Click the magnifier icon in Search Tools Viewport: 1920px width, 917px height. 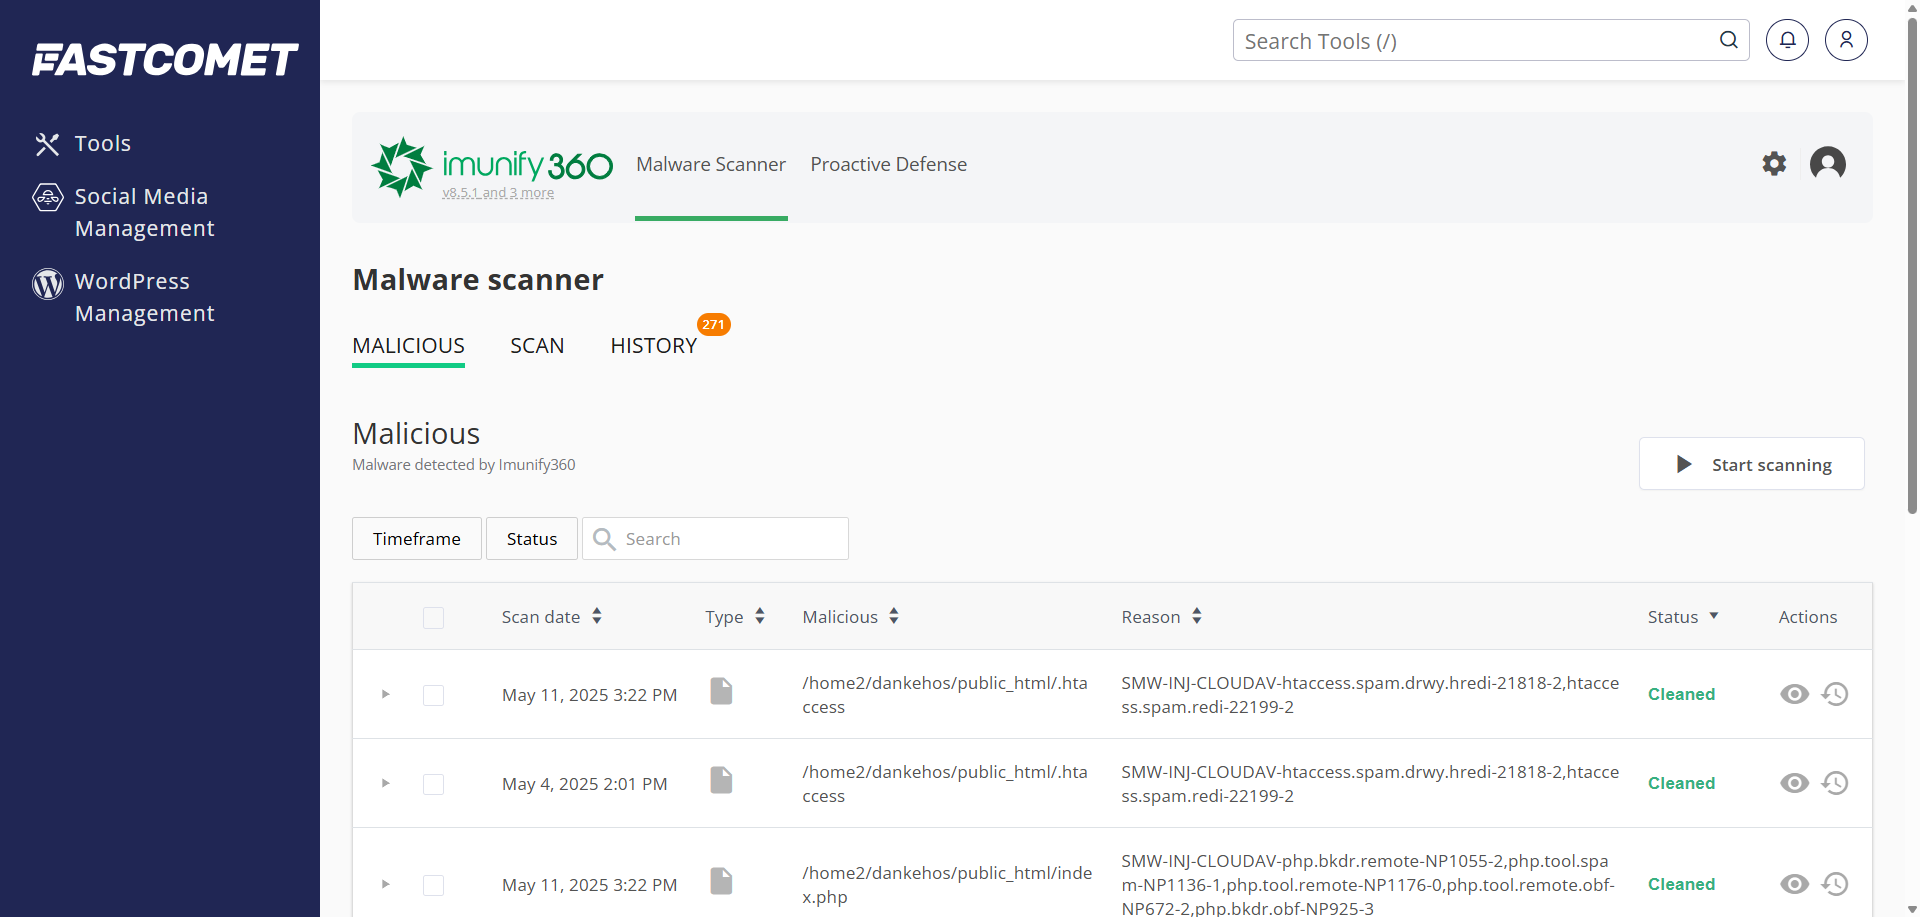pyautogui.click(x=1728, y=40)
